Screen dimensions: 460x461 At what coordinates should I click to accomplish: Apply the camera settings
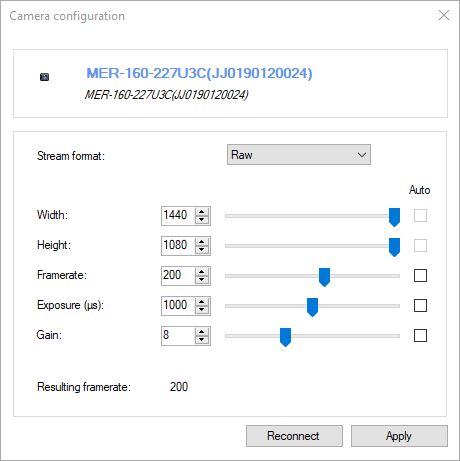pyautogui.click(x=399, y=436)
